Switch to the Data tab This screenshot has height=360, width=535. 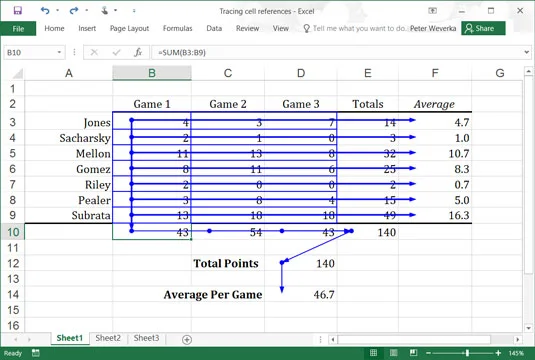[x=214, y=28]
